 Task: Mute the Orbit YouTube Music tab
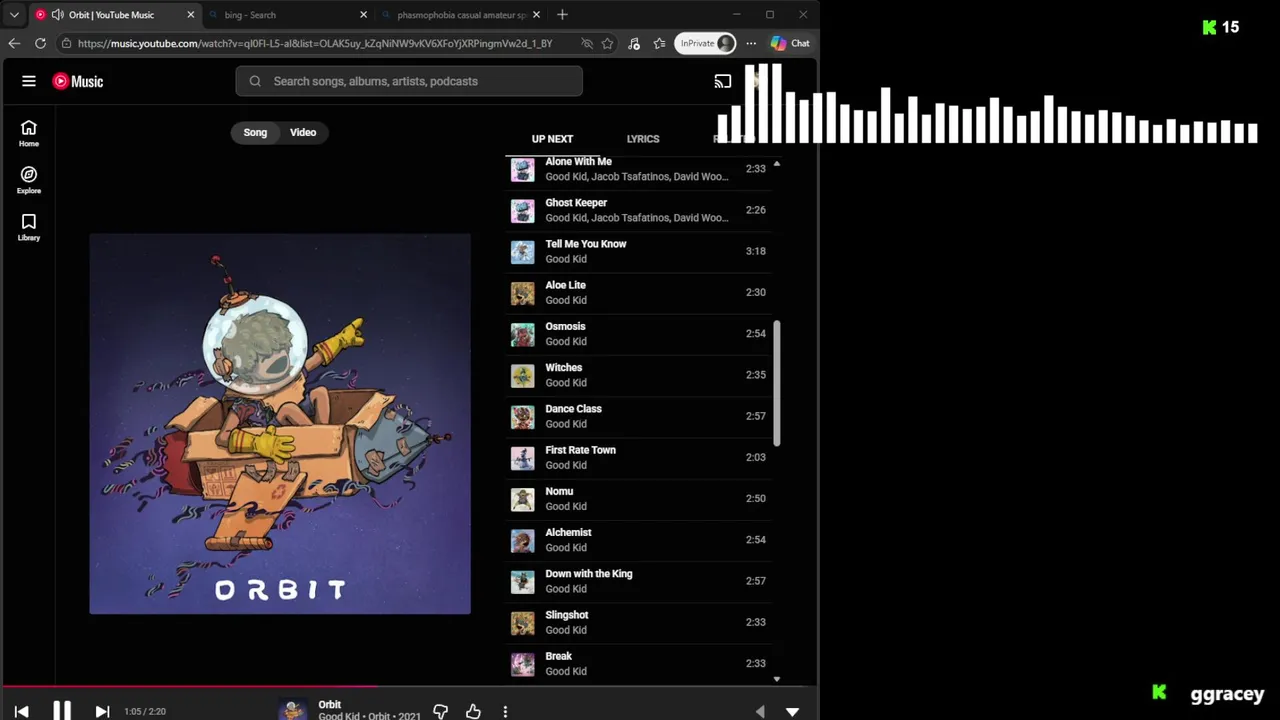click(x=57, y=15)
